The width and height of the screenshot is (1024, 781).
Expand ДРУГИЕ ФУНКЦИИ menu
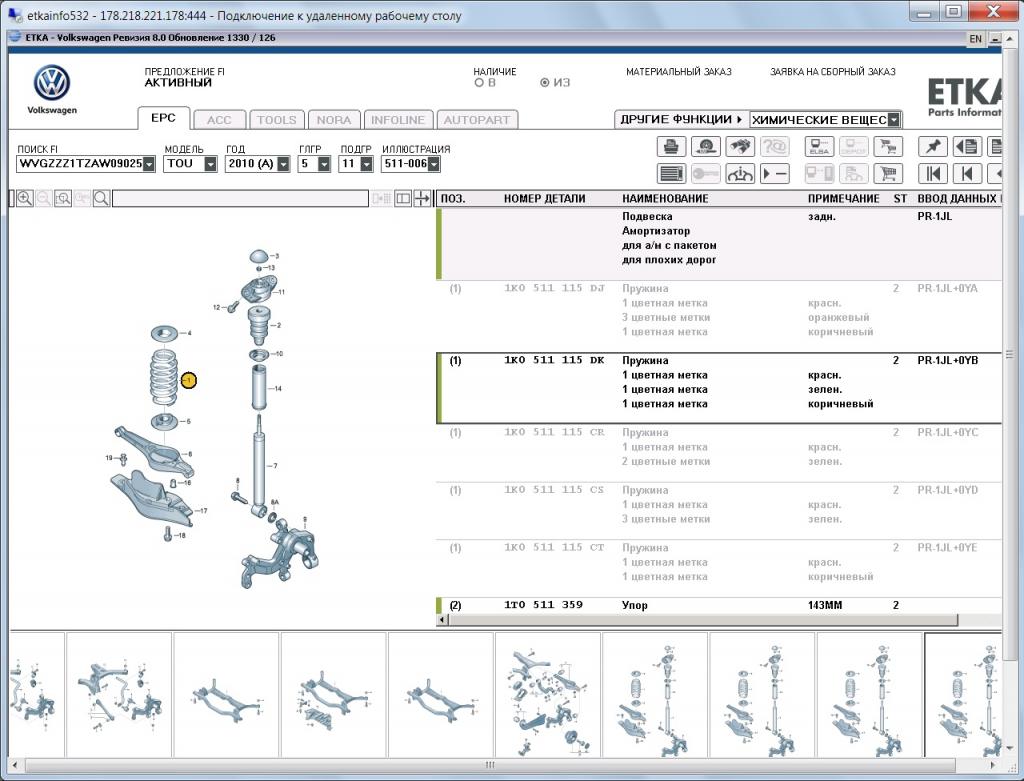[x=682, y=120]
